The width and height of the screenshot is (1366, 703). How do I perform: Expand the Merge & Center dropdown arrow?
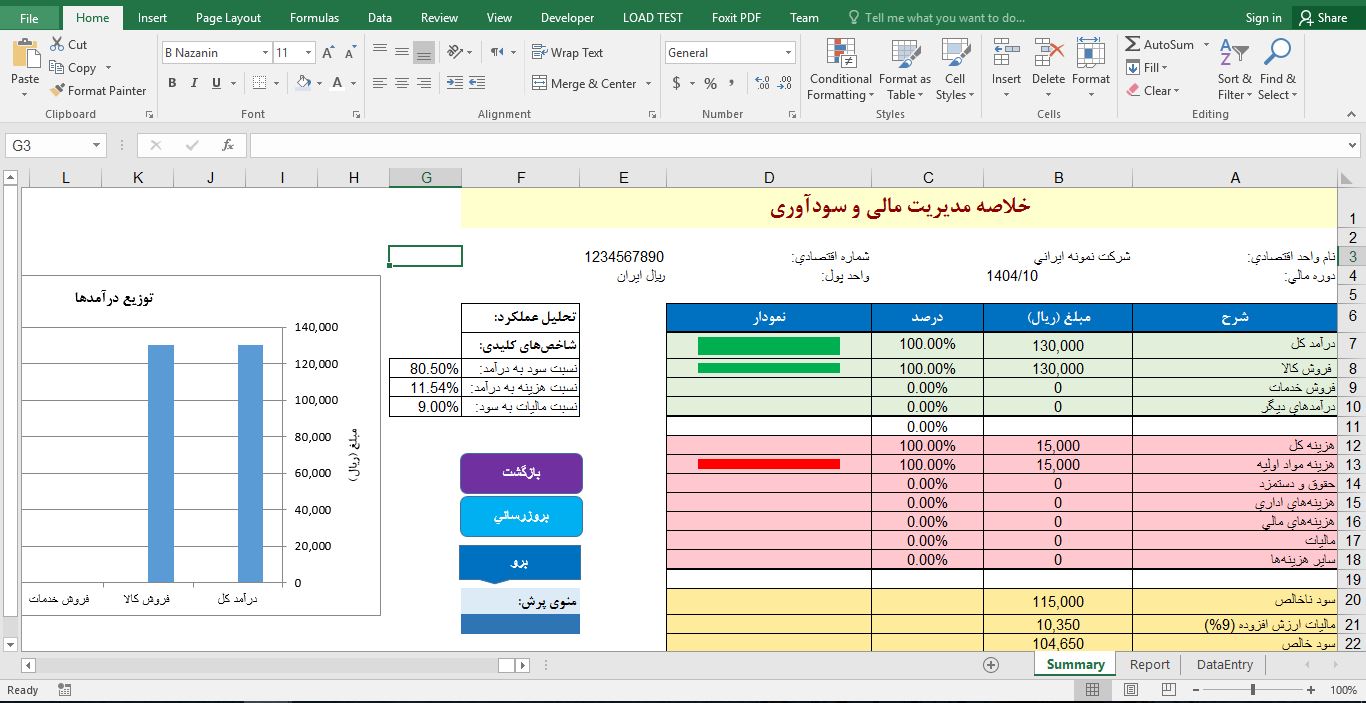coord(648,84)
